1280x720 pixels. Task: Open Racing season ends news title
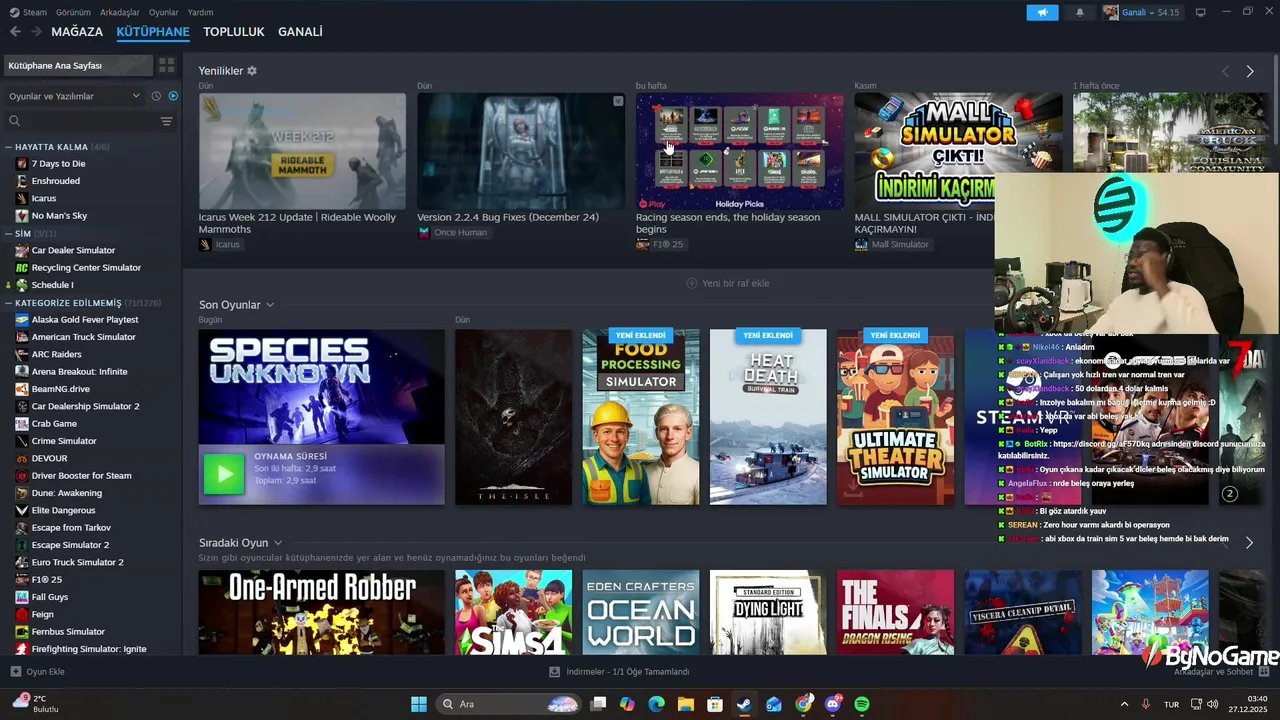[728, 223]
